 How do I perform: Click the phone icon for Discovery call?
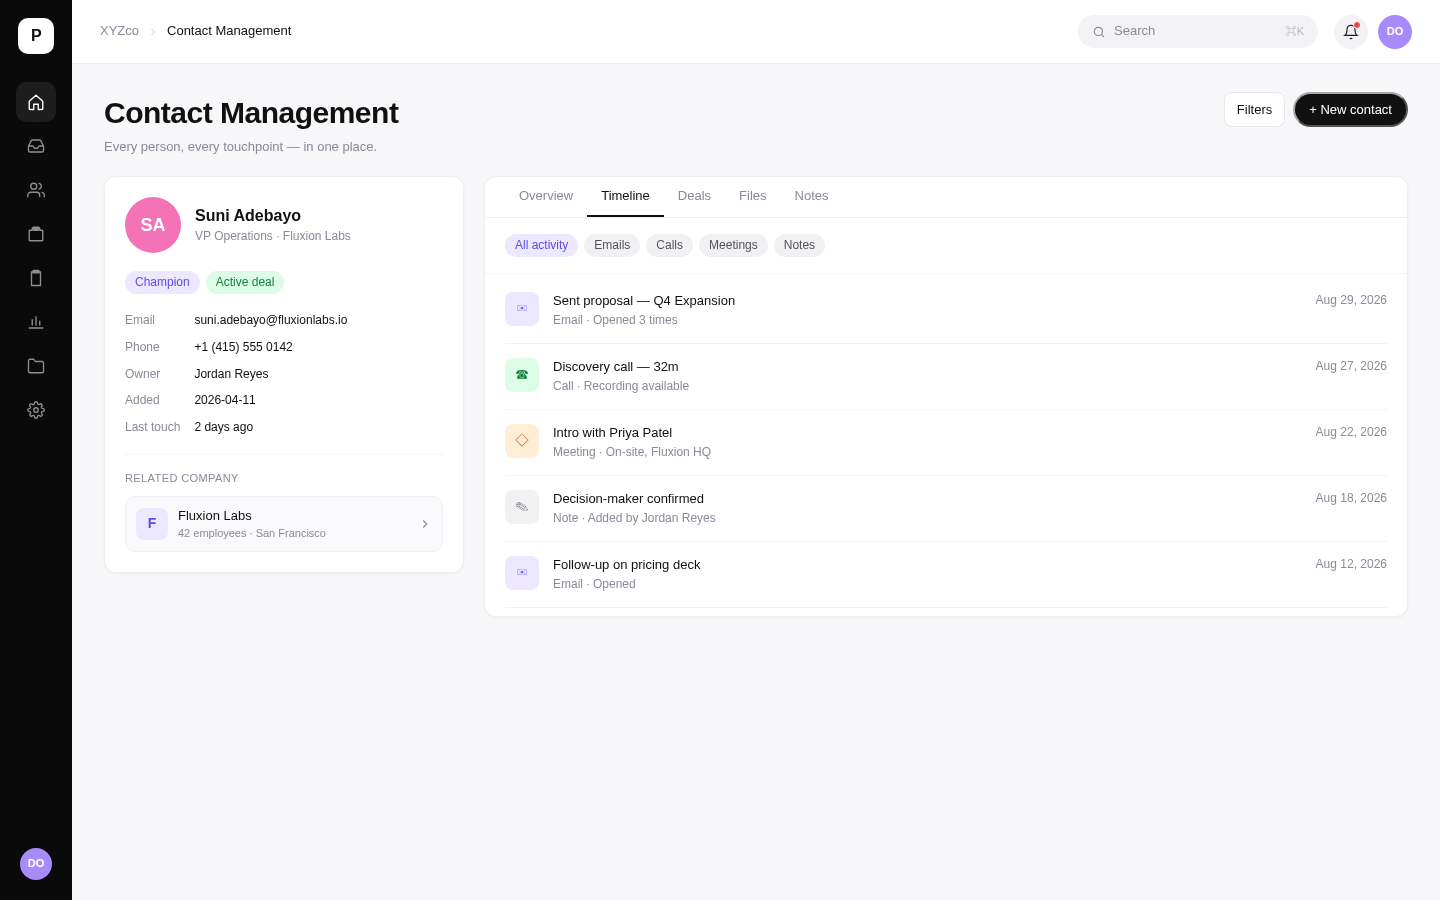click(522, 375)
